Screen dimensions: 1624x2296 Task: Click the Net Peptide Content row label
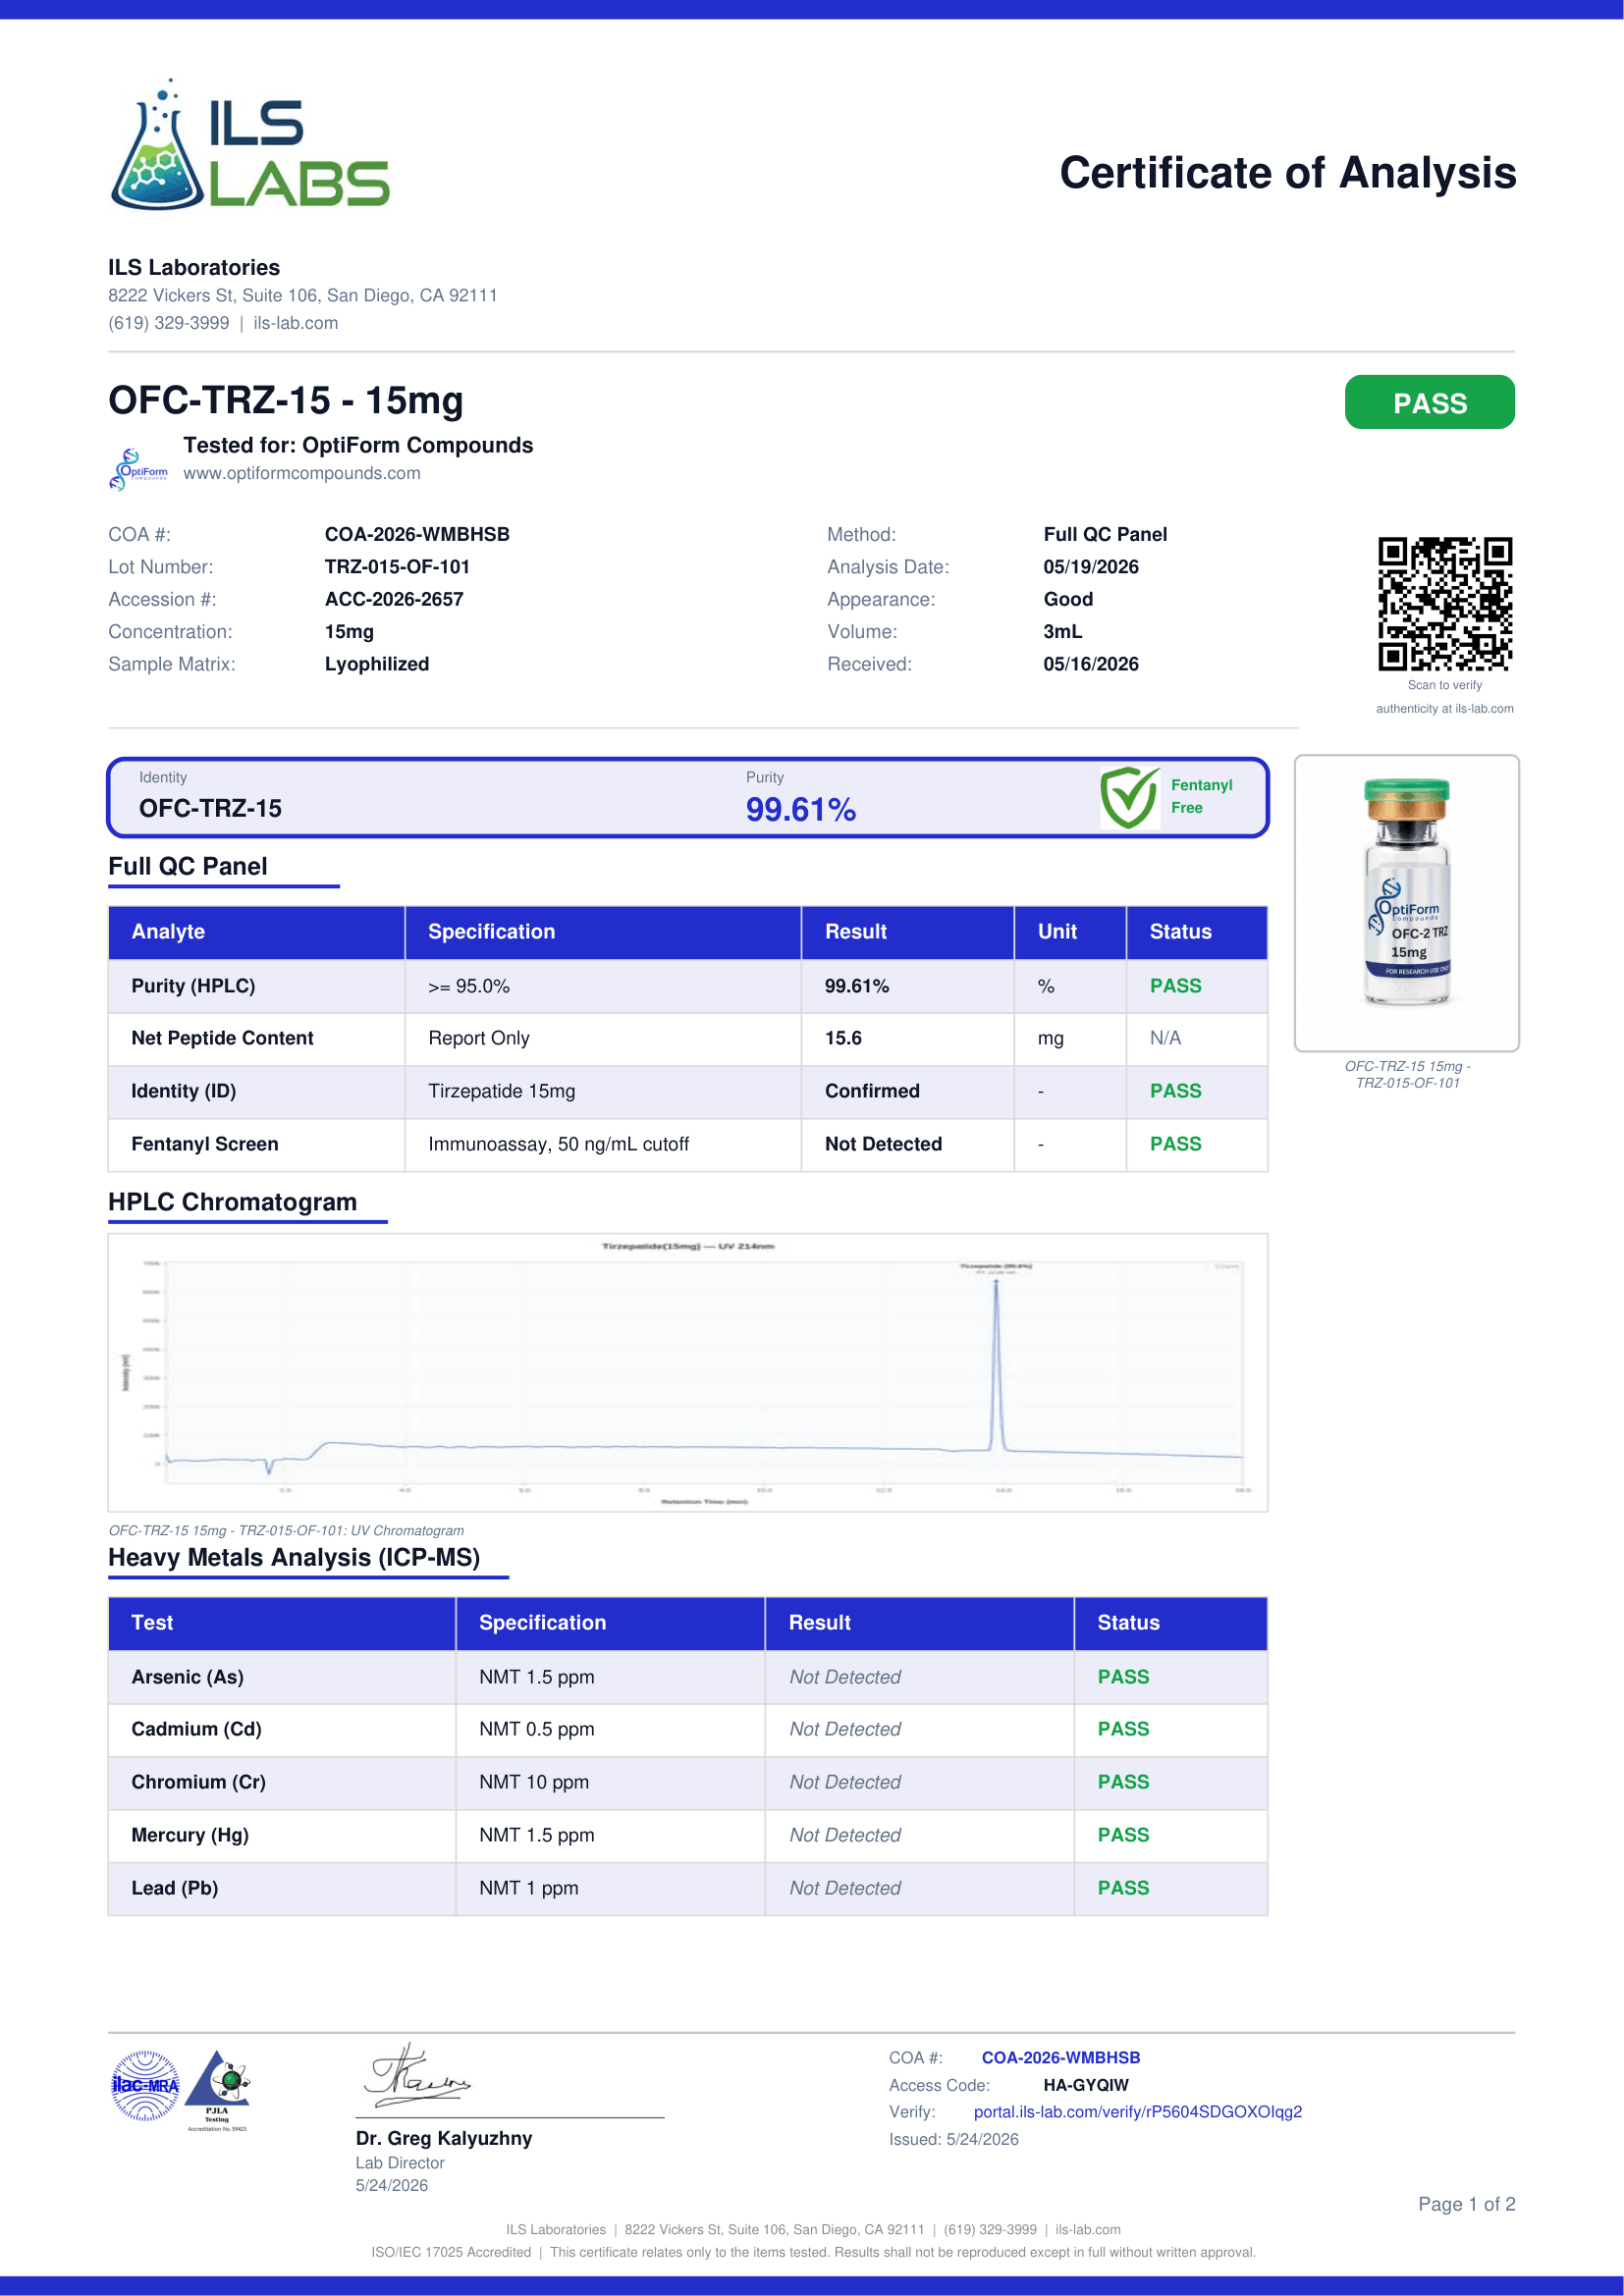(222, 1038)
